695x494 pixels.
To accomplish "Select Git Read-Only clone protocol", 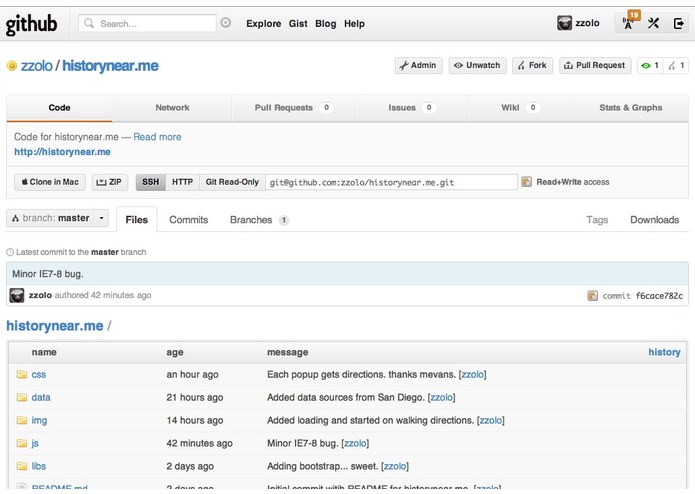I will click(232, 182).
